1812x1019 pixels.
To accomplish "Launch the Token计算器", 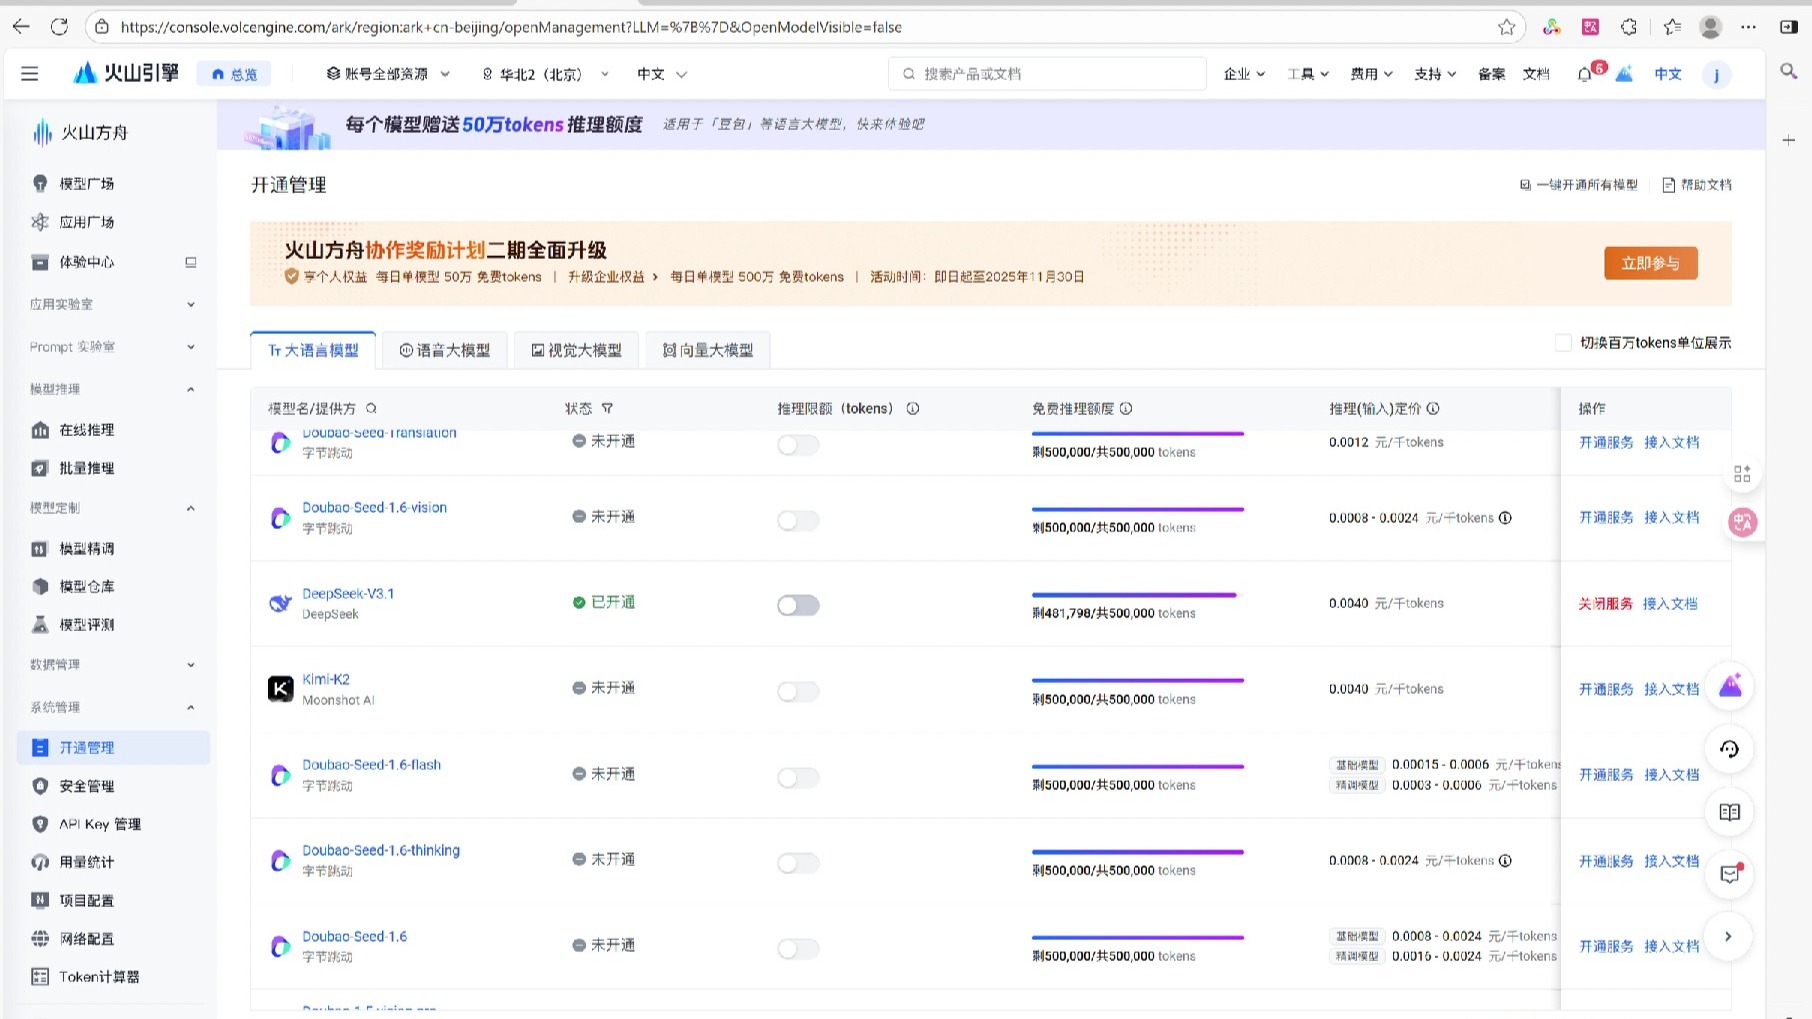I will click(99, 977).
